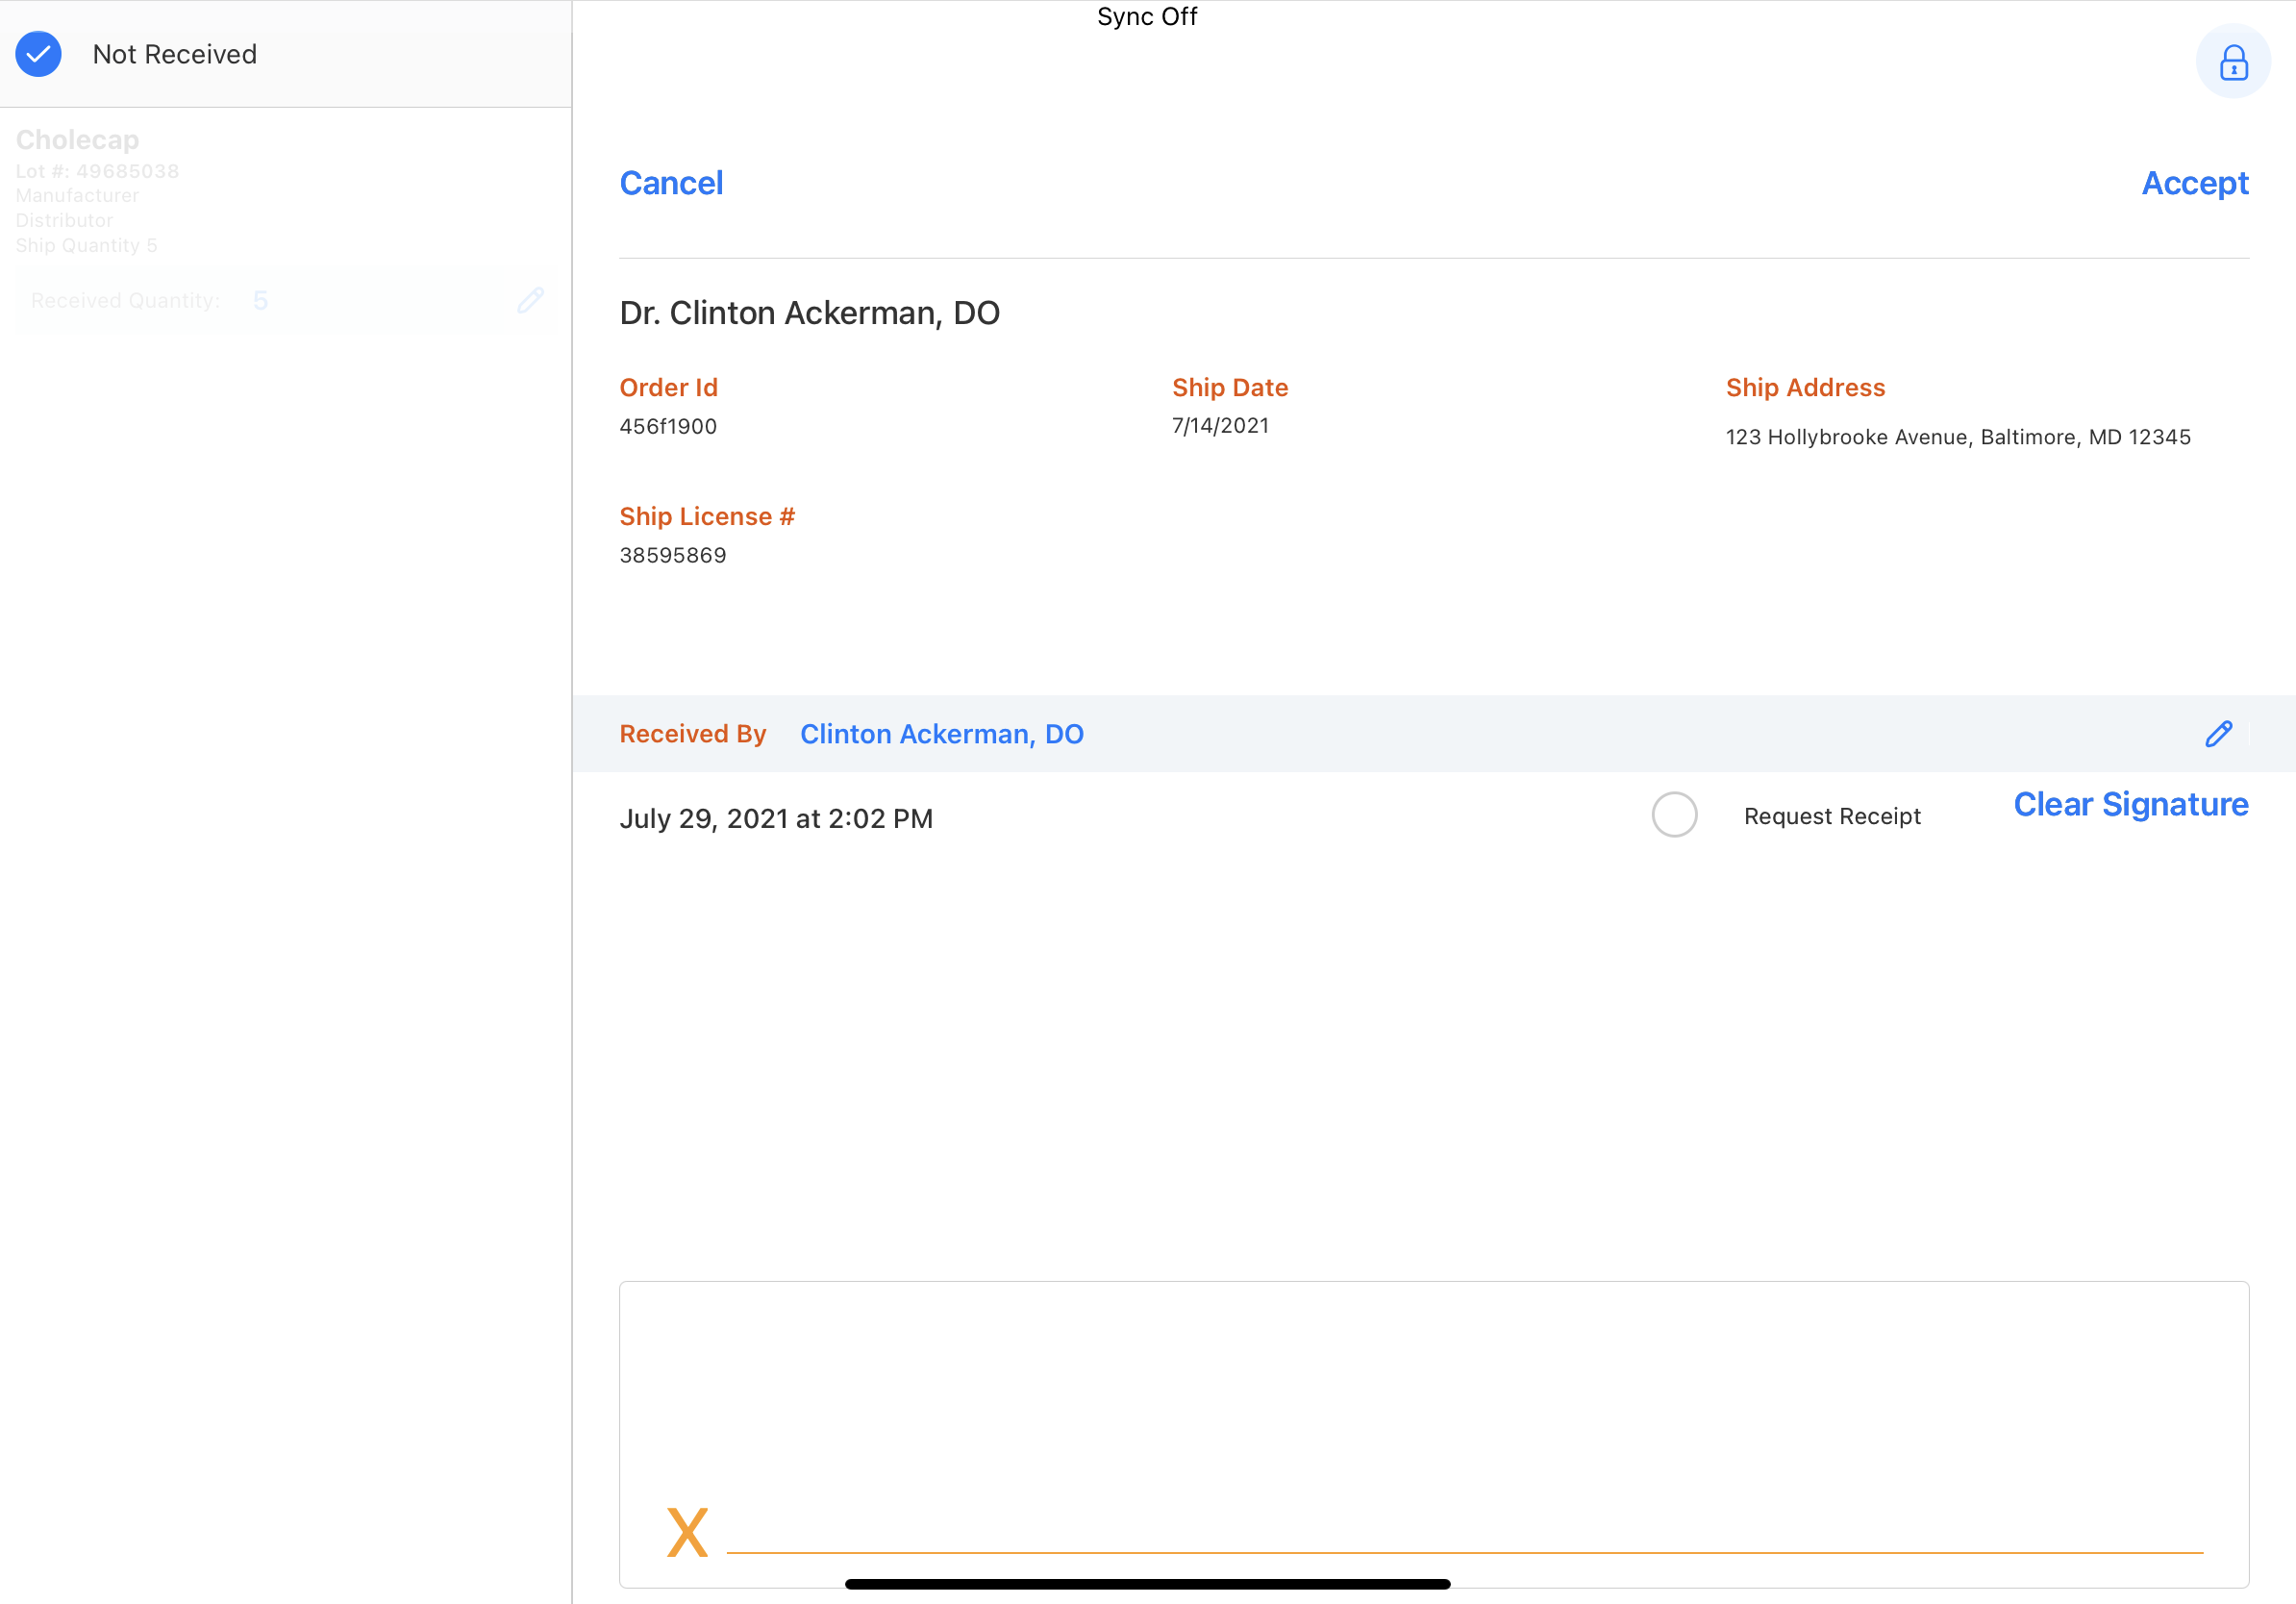Click the Clinton Ackerman, DO receiver name

pos(941,734)
